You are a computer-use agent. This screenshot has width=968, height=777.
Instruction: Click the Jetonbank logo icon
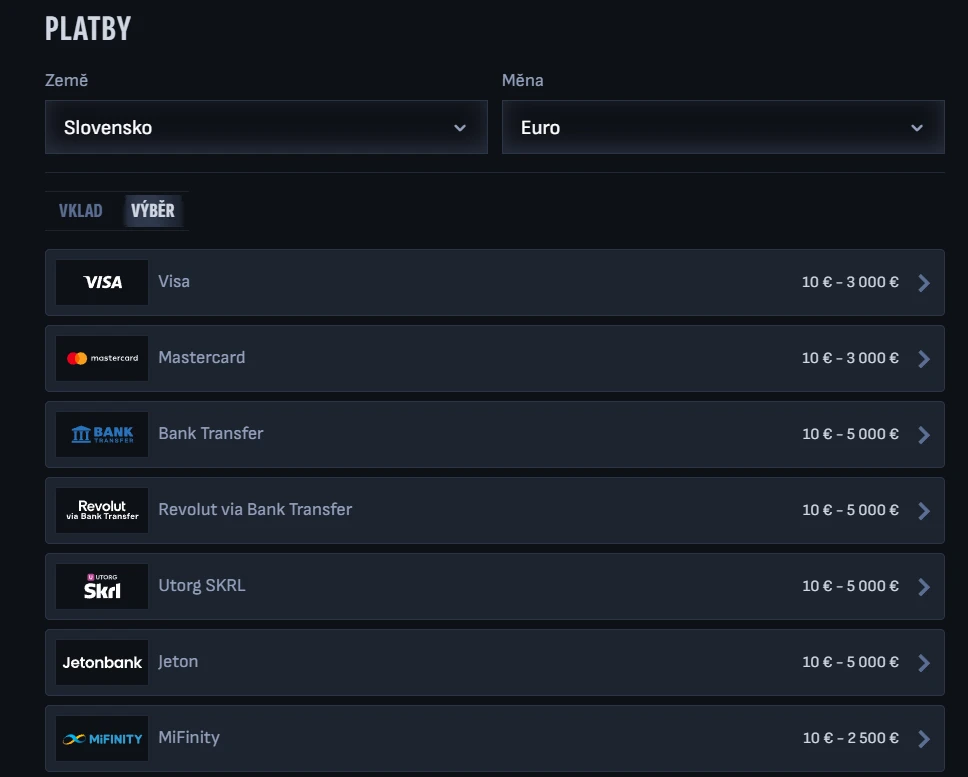102,662
